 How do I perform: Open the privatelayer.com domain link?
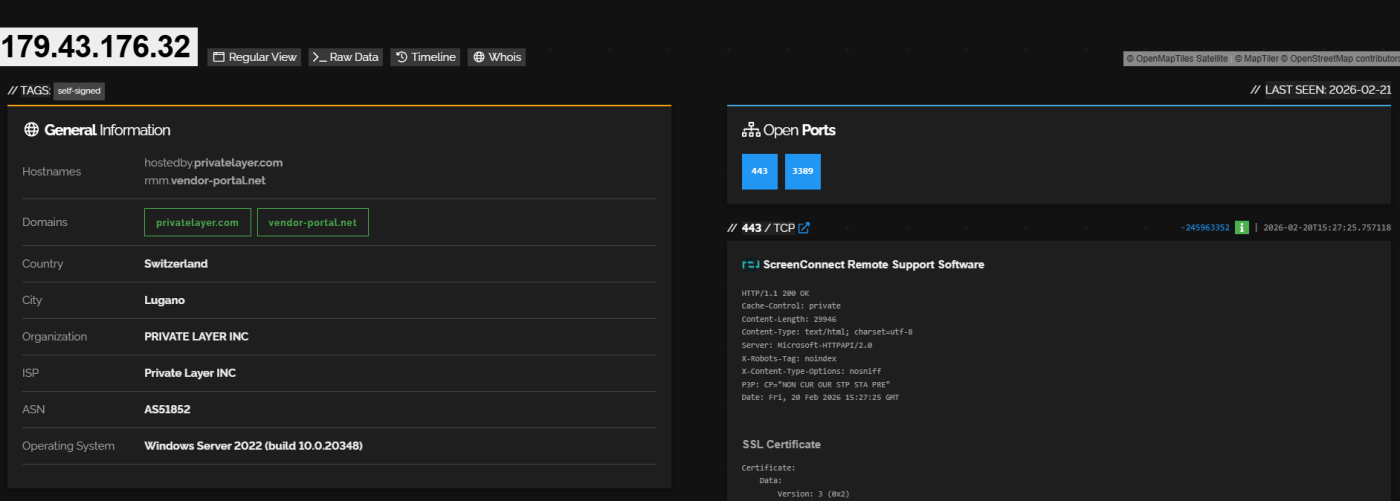pos(197,222)
